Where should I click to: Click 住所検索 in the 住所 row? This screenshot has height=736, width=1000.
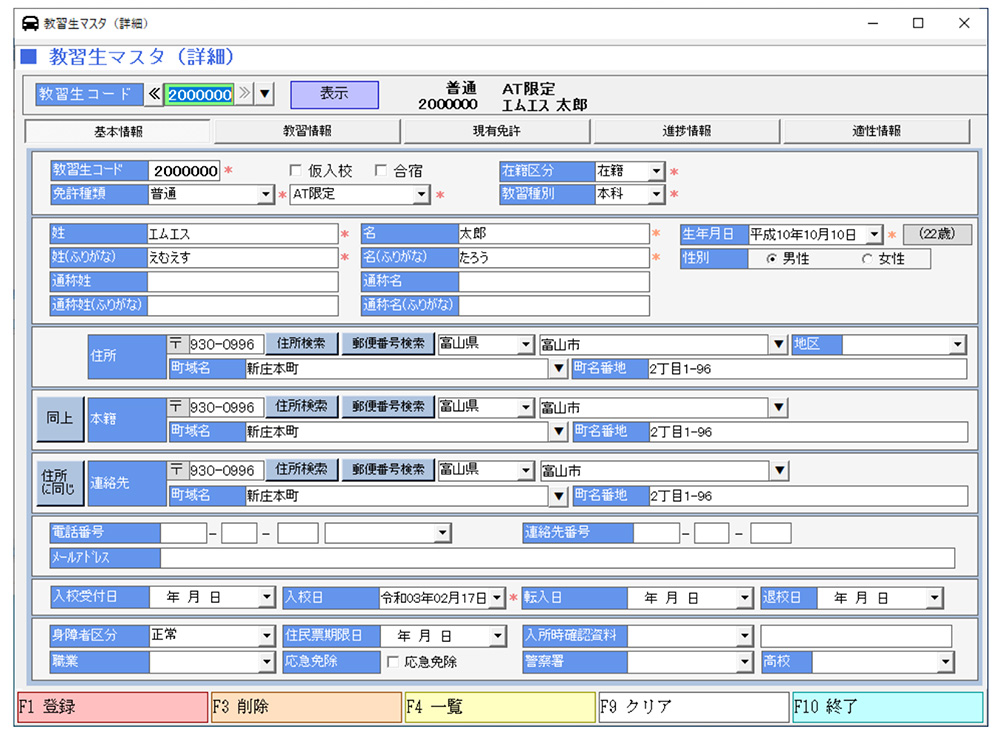(301, 344)
